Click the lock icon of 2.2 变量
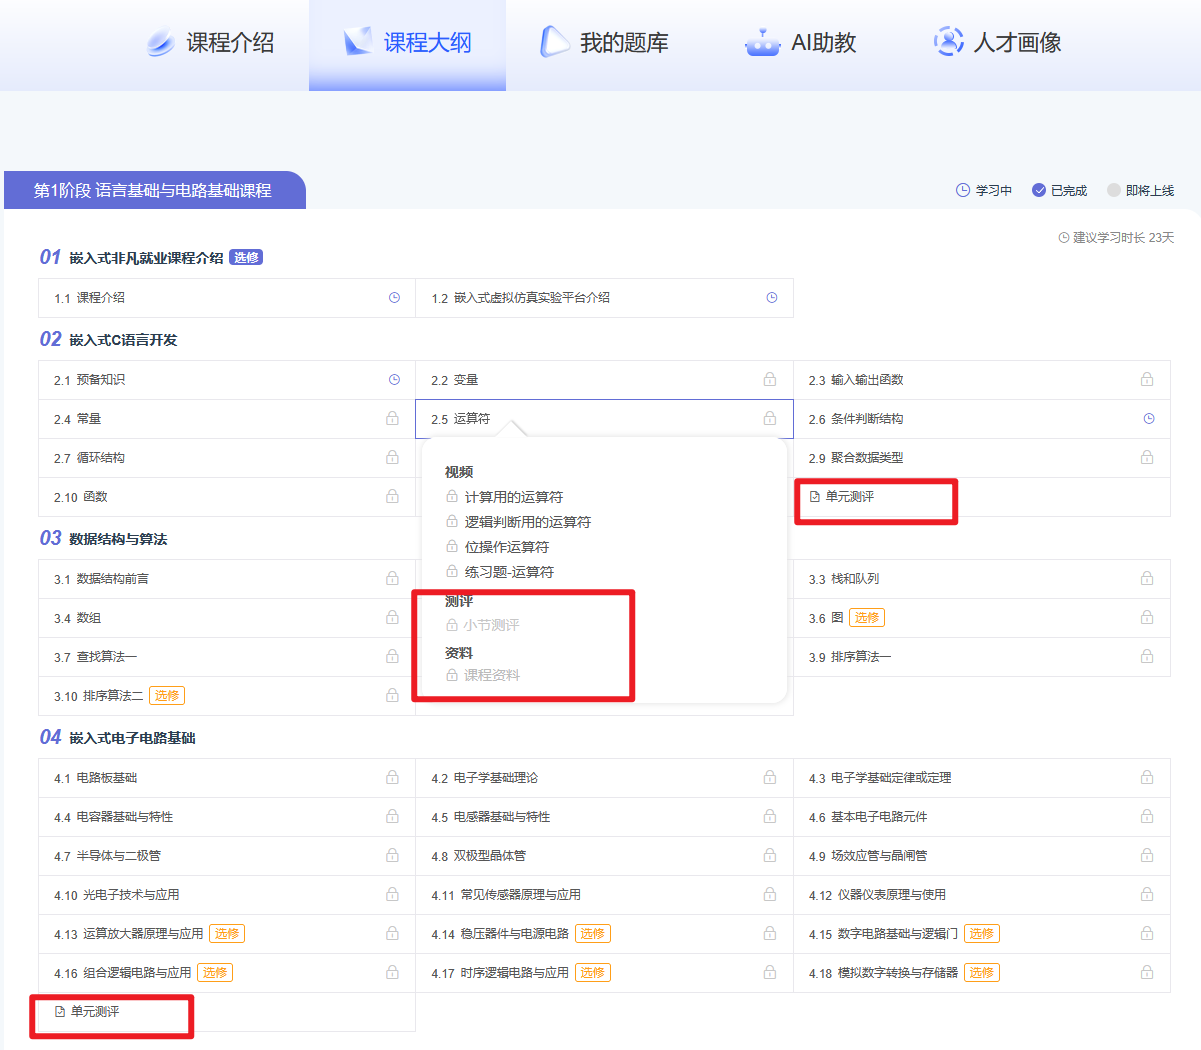Screen dimensions: 1201x1050 [x=770, y=379]
